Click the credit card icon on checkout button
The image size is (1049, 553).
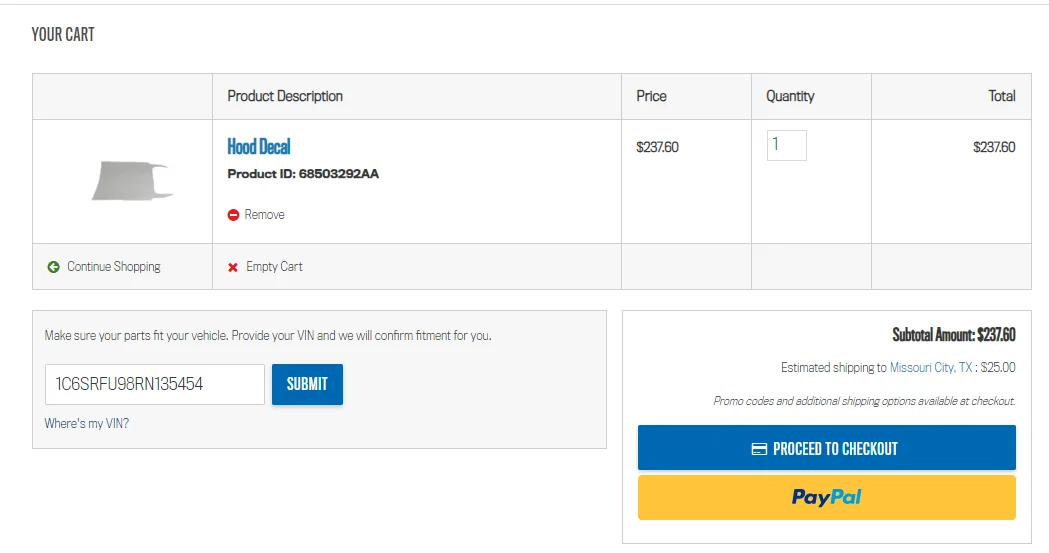(x=759, y=449)
